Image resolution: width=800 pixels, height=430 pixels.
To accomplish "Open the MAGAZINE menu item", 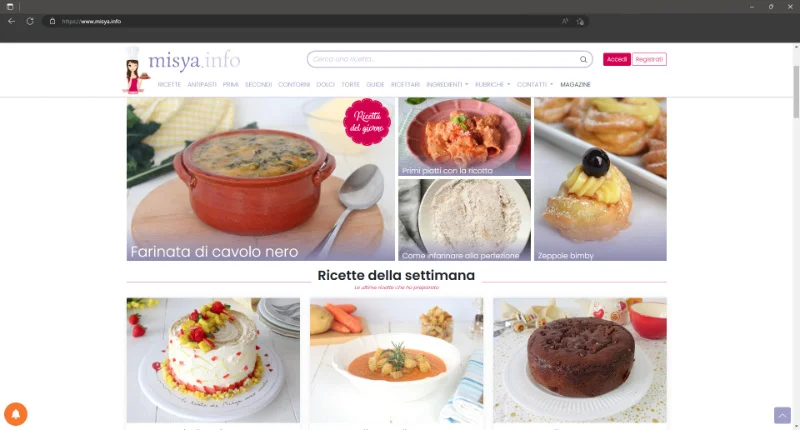I will (575, 85).
